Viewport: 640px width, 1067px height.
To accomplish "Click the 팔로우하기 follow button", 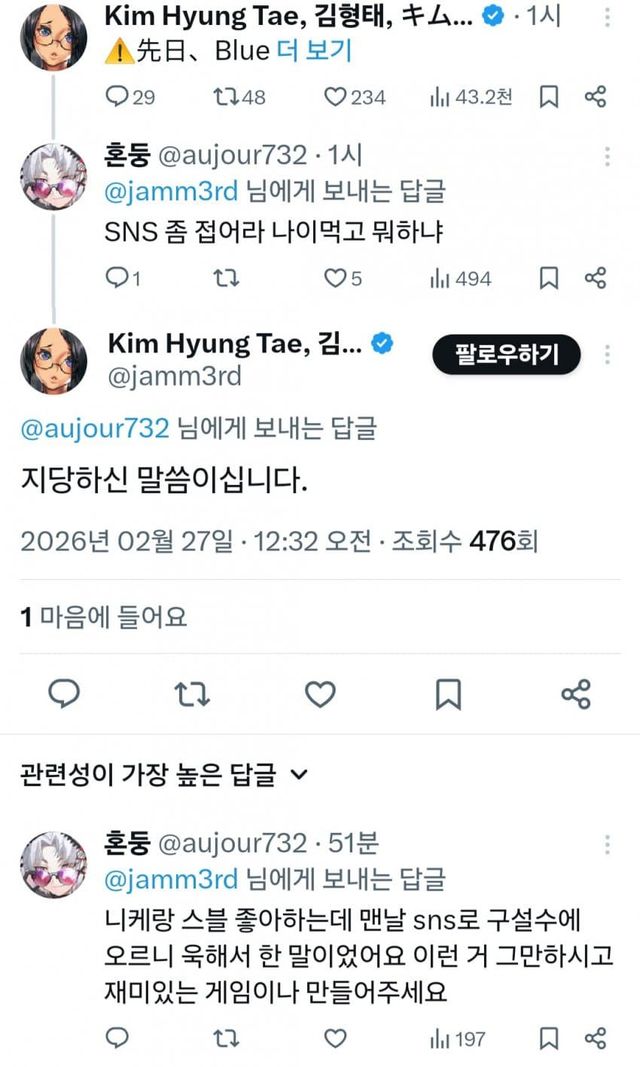I will click(x=506, y=354).
